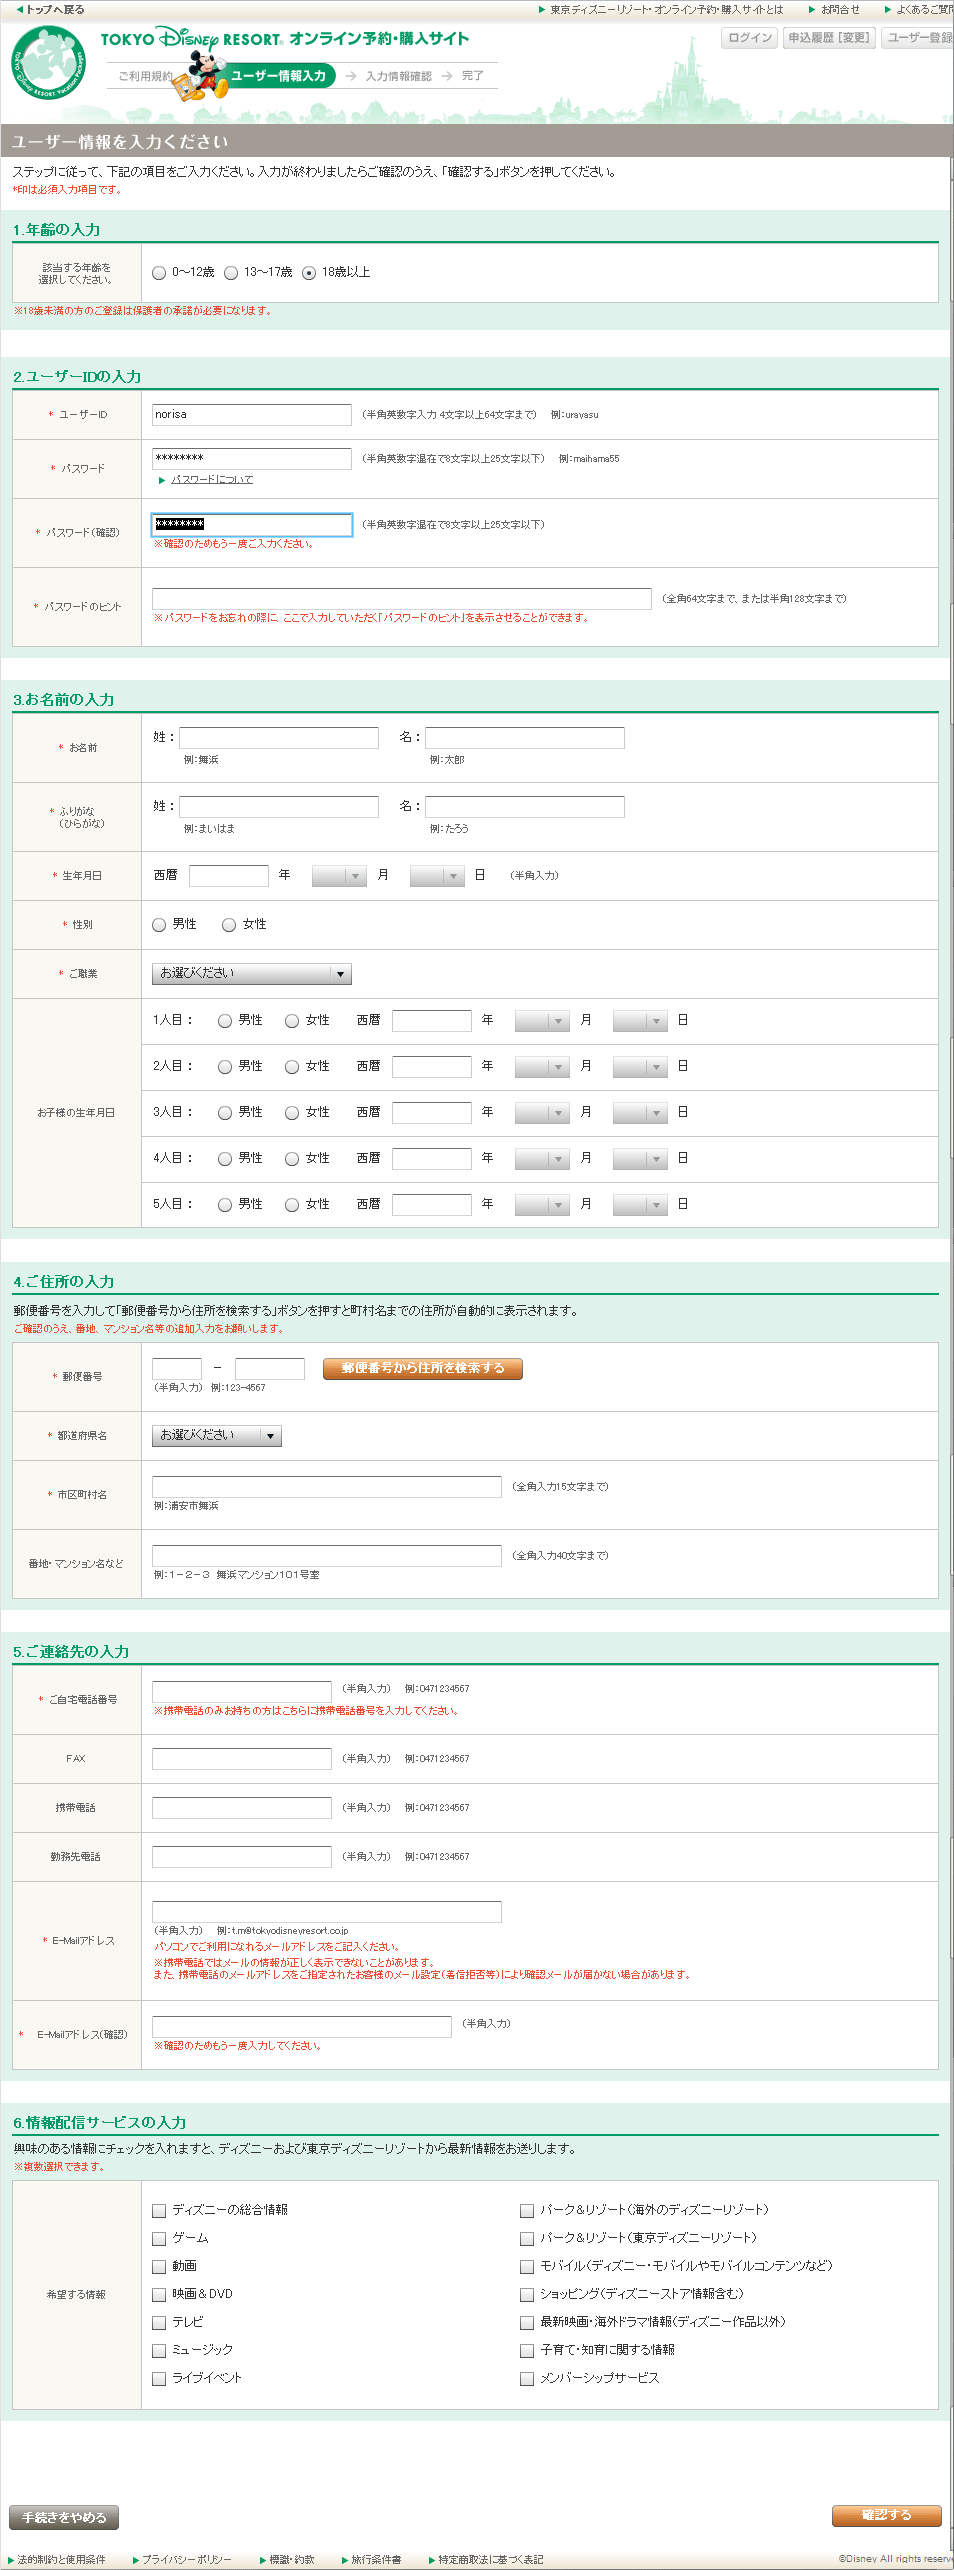954x2570 pixels.
Task: Open 東京ディズニーリゾート・オンライン予約・購入サイトとは link
Action: point(661,9)
